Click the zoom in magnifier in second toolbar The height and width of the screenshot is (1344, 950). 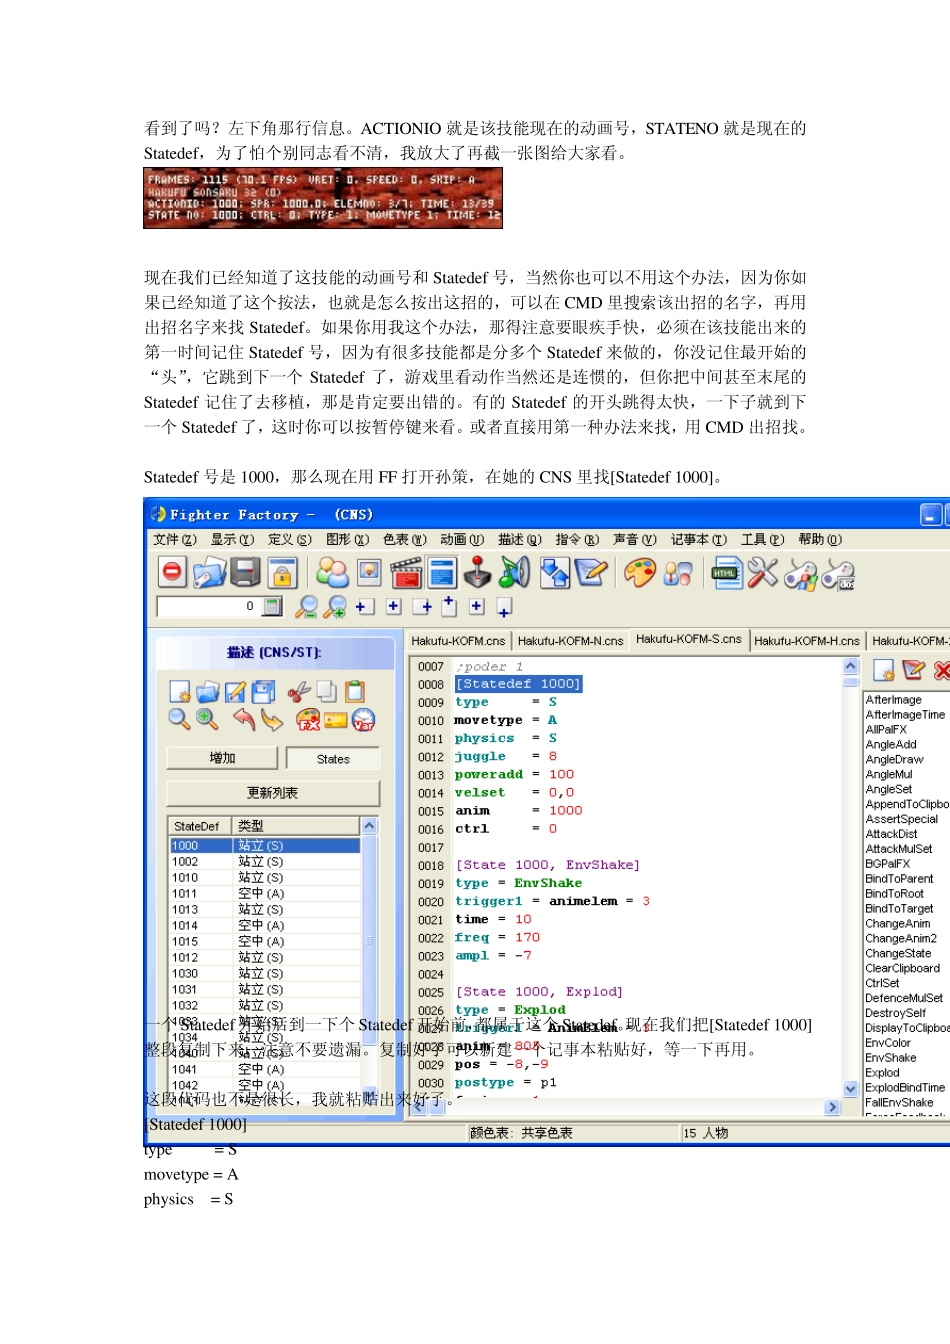[336, 606]
